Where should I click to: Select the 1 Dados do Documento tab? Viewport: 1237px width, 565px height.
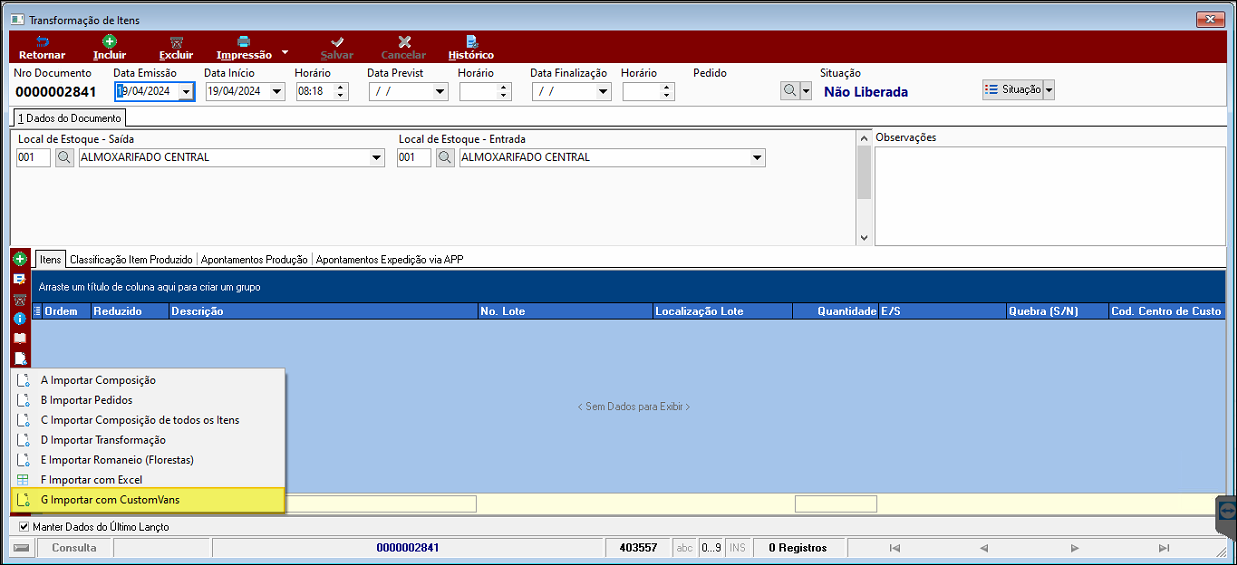pos(70,118)
